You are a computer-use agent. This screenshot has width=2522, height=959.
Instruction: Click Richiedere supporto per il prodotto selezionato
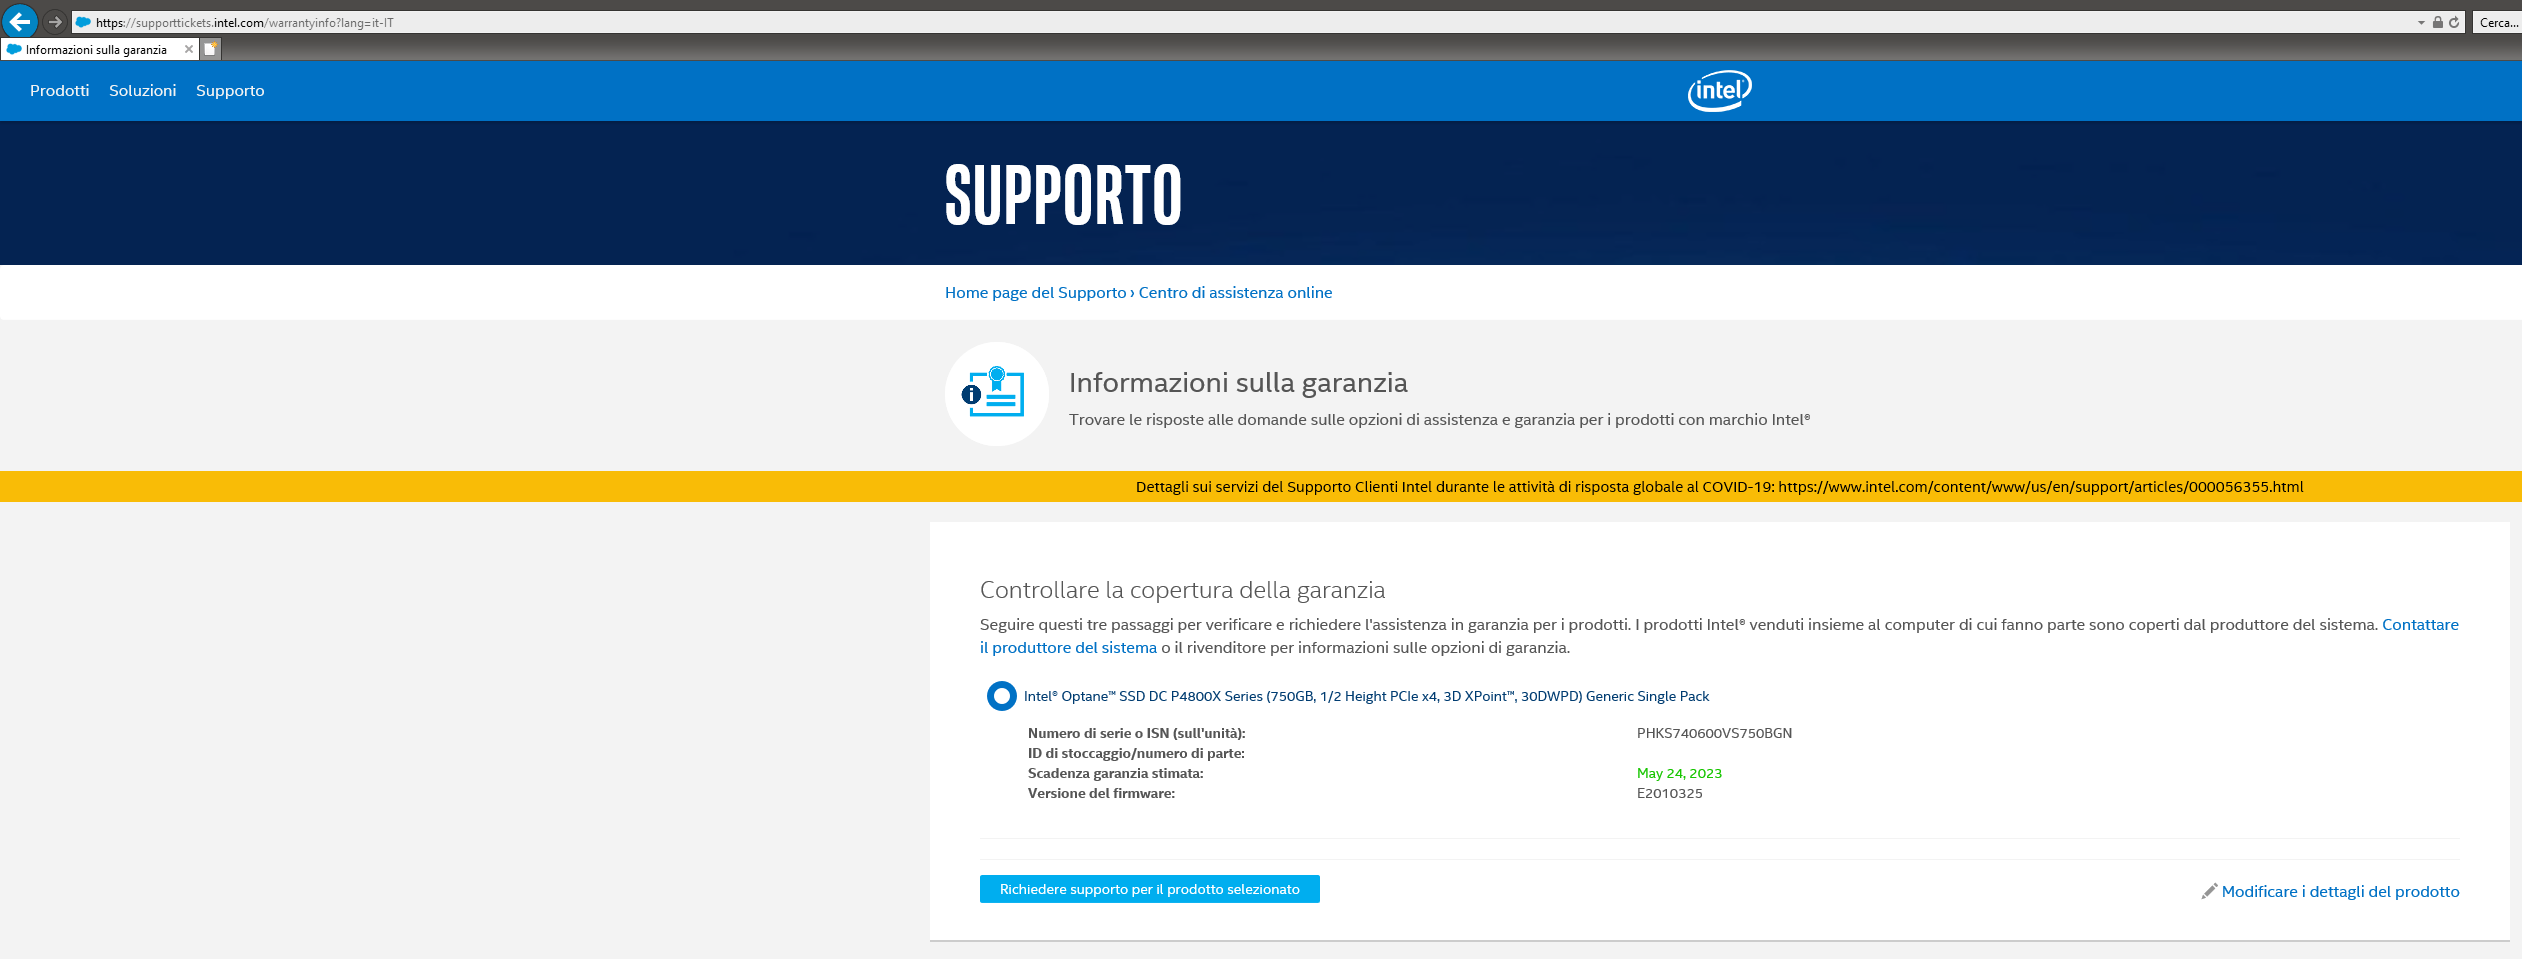(x=1149, y=889)
